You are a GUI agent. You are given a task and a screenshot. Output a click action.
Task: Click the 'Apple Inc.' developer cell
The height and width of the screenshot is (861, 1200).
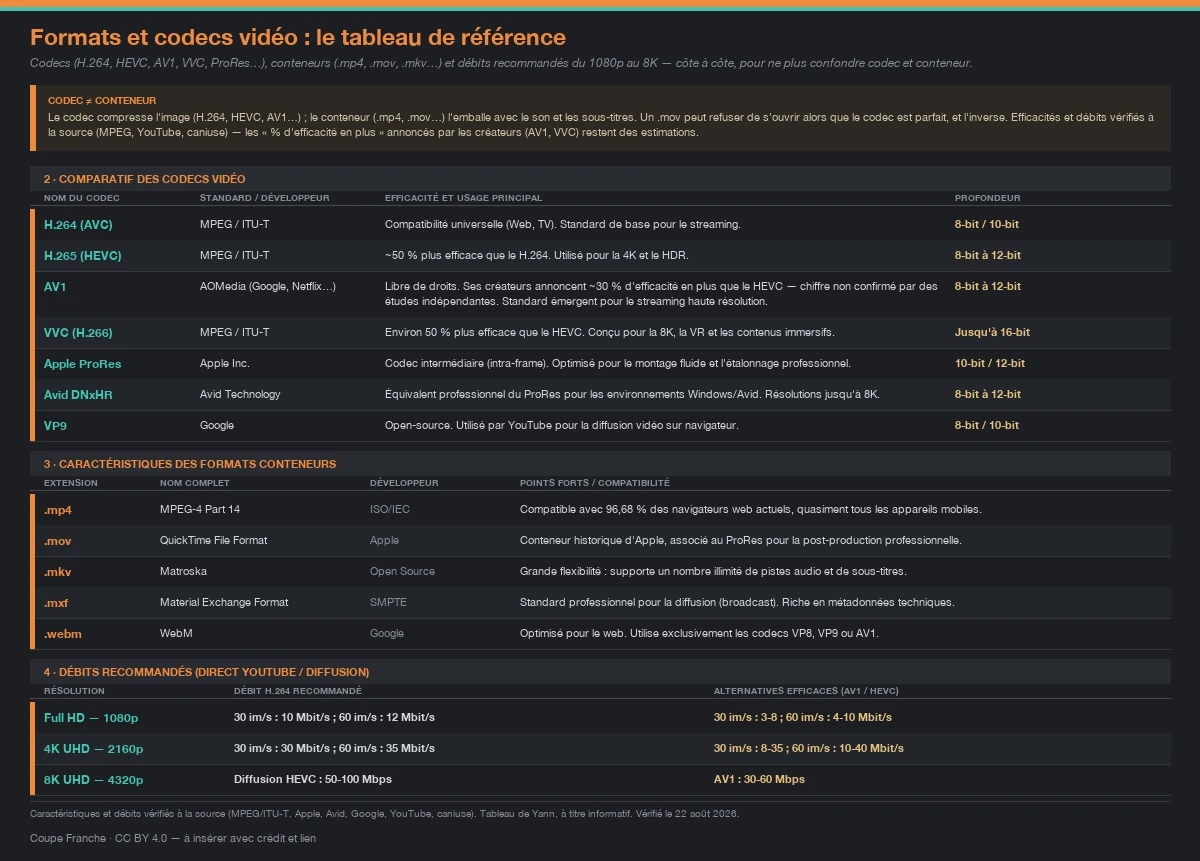coord(225,364)
